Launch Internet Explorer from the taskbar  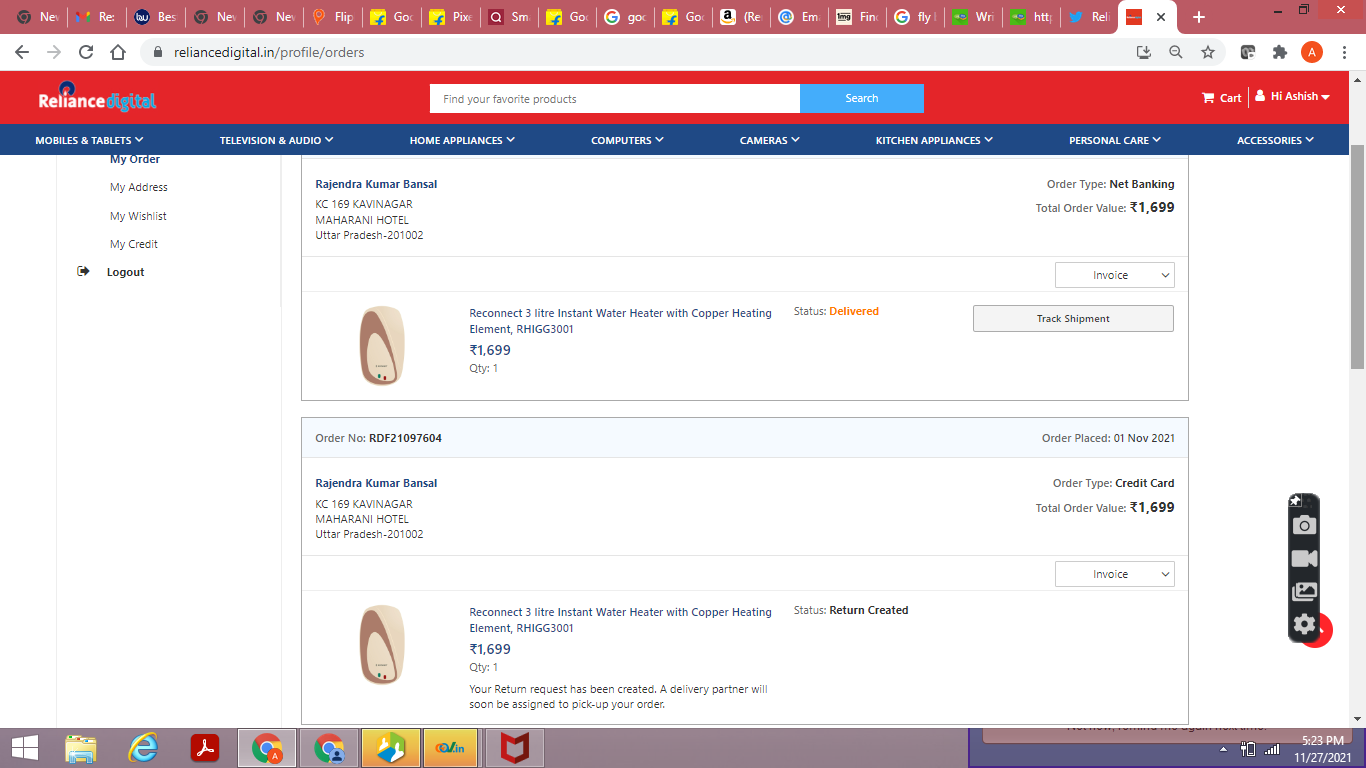[143, 748]
